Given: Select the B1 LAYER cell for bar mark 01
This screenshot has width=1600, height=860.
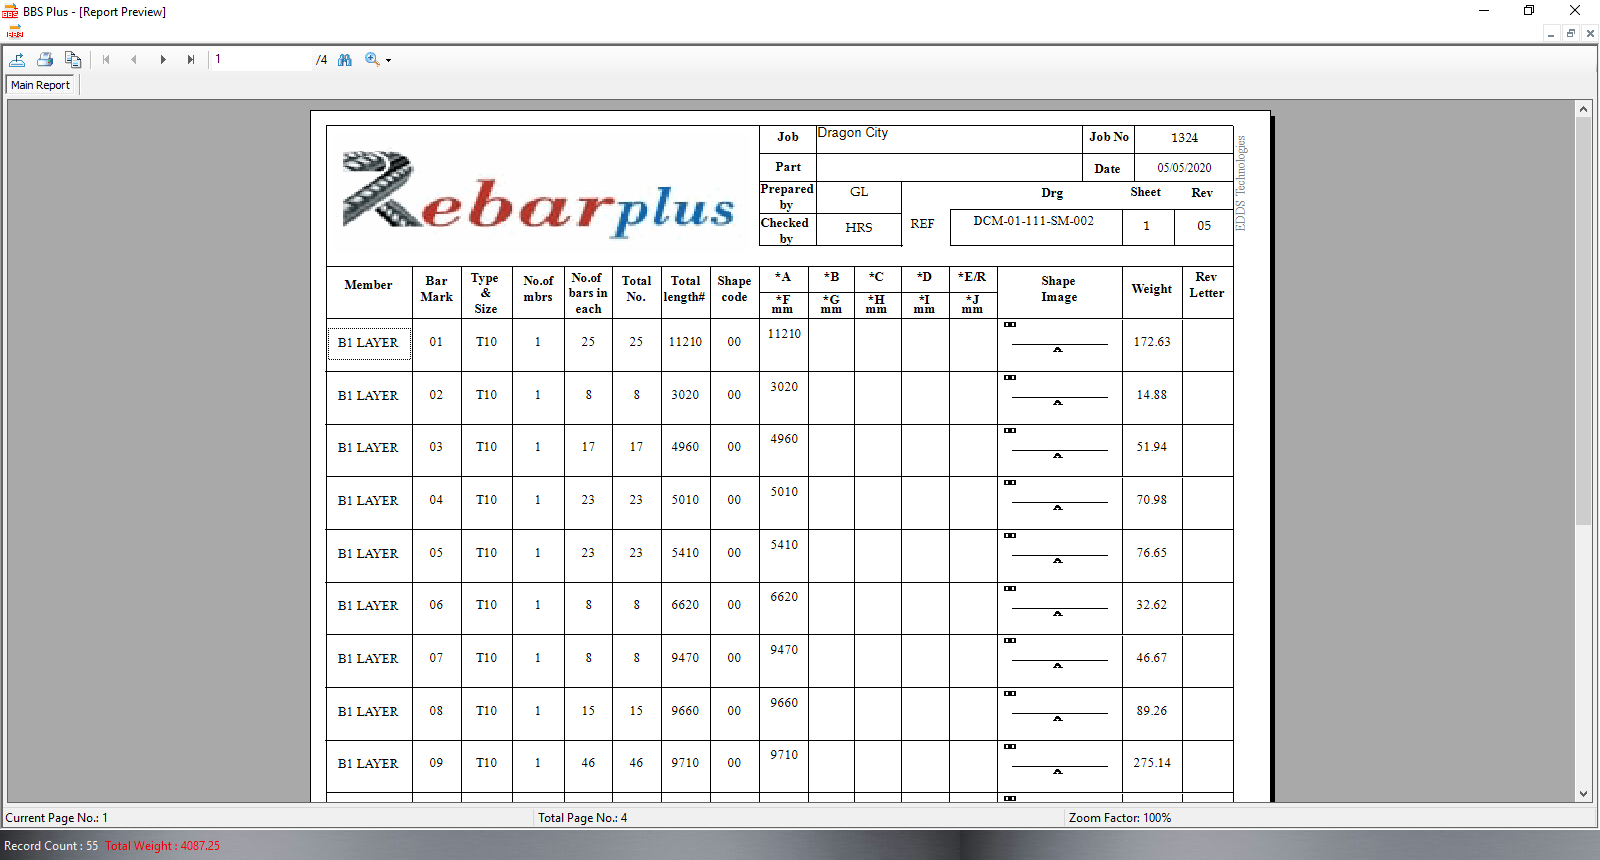Looking at the screenshot, I should click(368, 343).
